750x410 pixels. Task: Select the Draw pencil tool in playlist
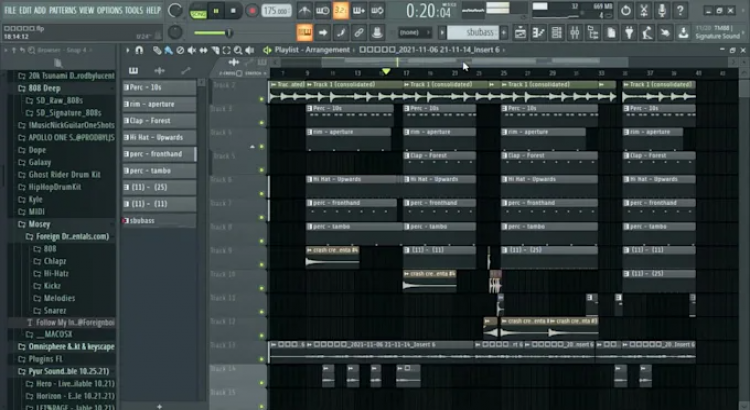pos(157,50)
